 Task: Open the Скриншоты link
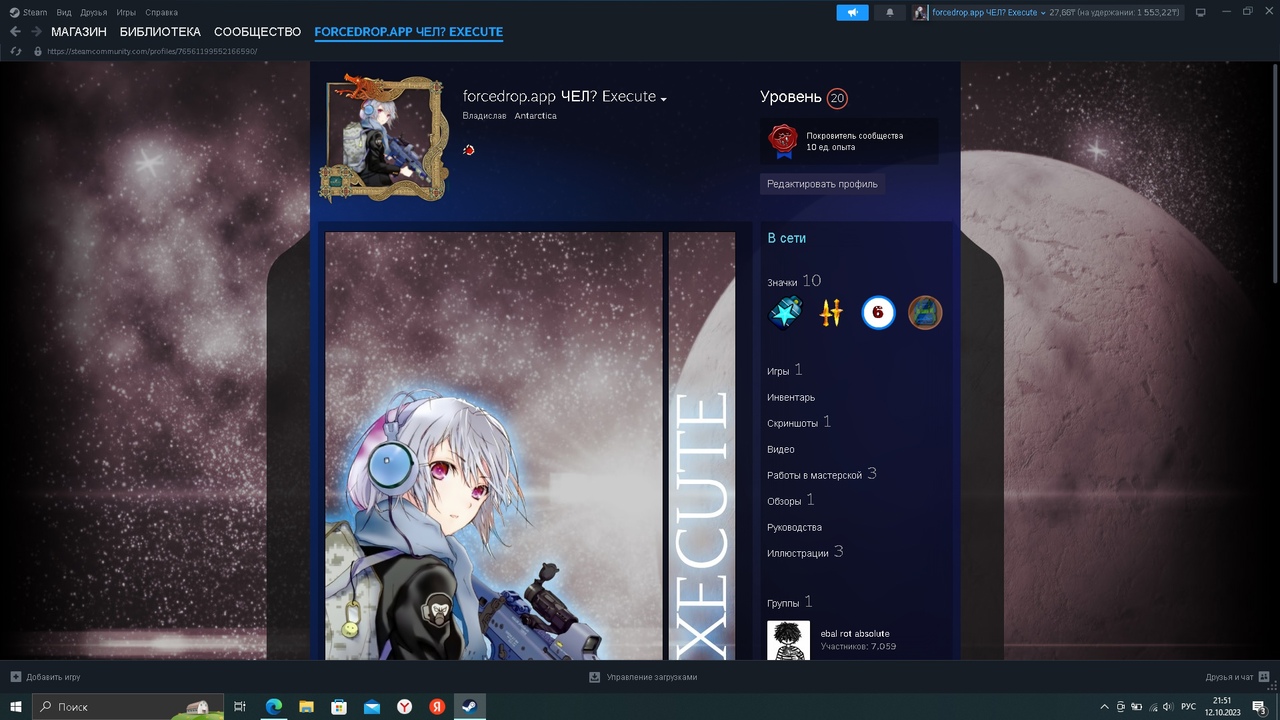(792, 423)
